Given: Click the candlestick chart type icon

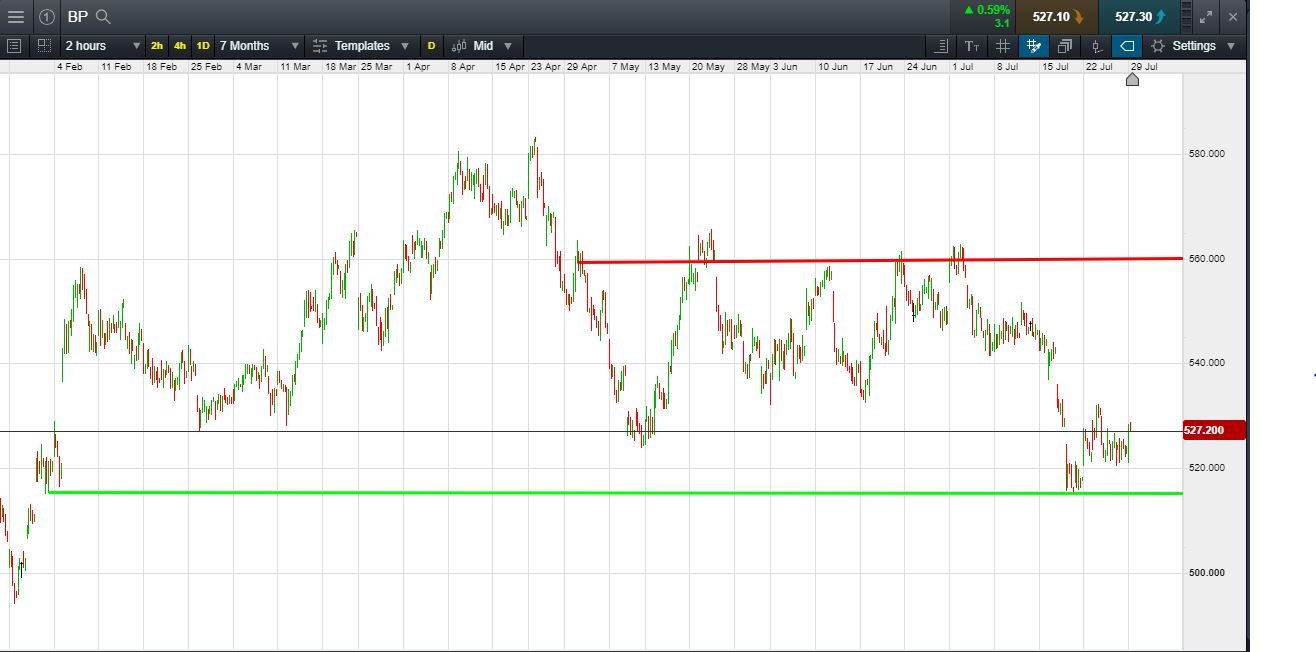Looking at the screenshot, I should click(x=459, y=46).
